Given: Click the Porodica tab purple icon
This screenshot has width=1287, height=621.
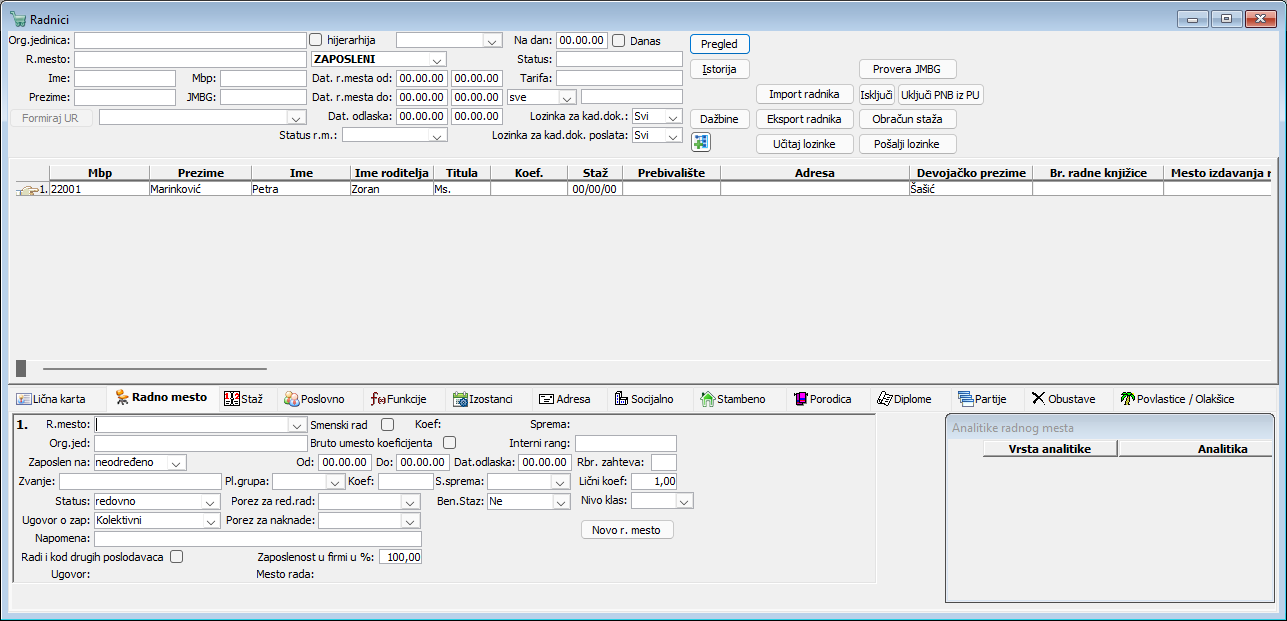Looking at the screenshot, I should [800, 399].
